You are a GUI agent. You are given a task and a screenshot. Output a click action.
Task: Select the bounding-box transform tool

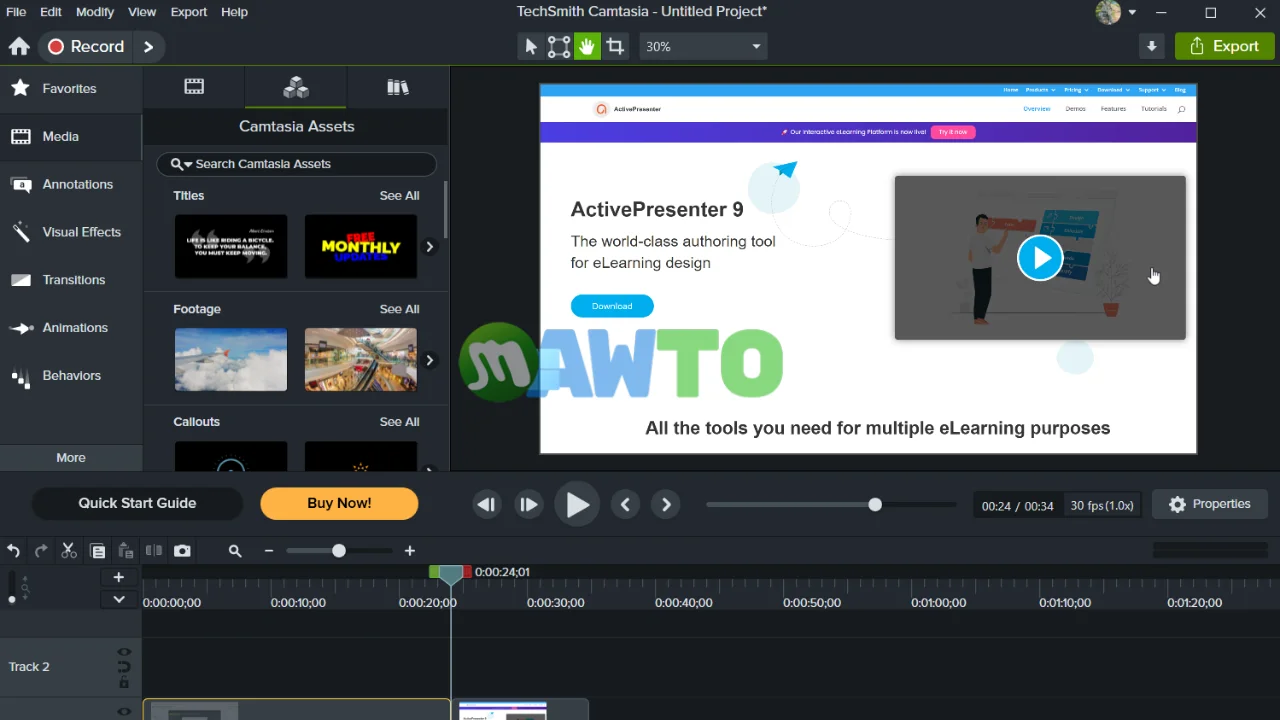559,46
